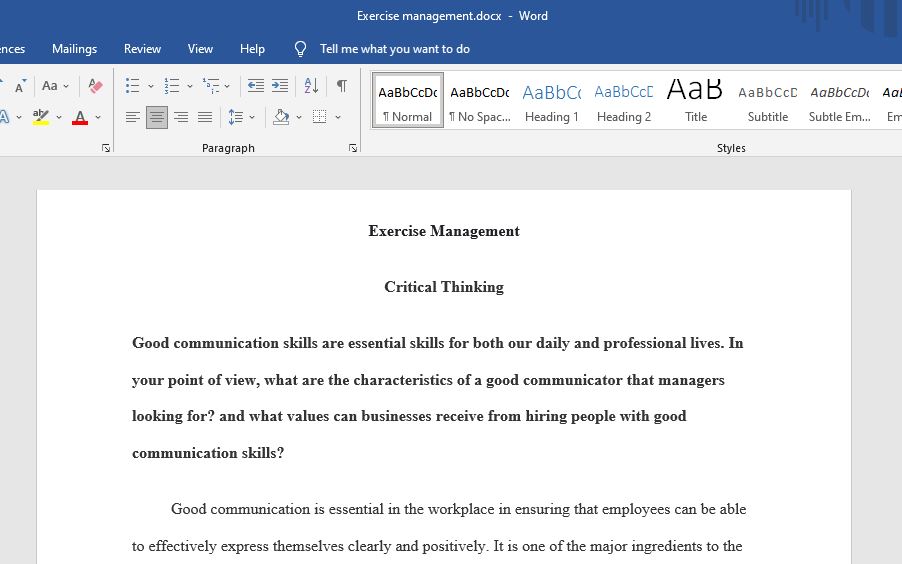Open the font color dropdown arrow

point(98,117)
